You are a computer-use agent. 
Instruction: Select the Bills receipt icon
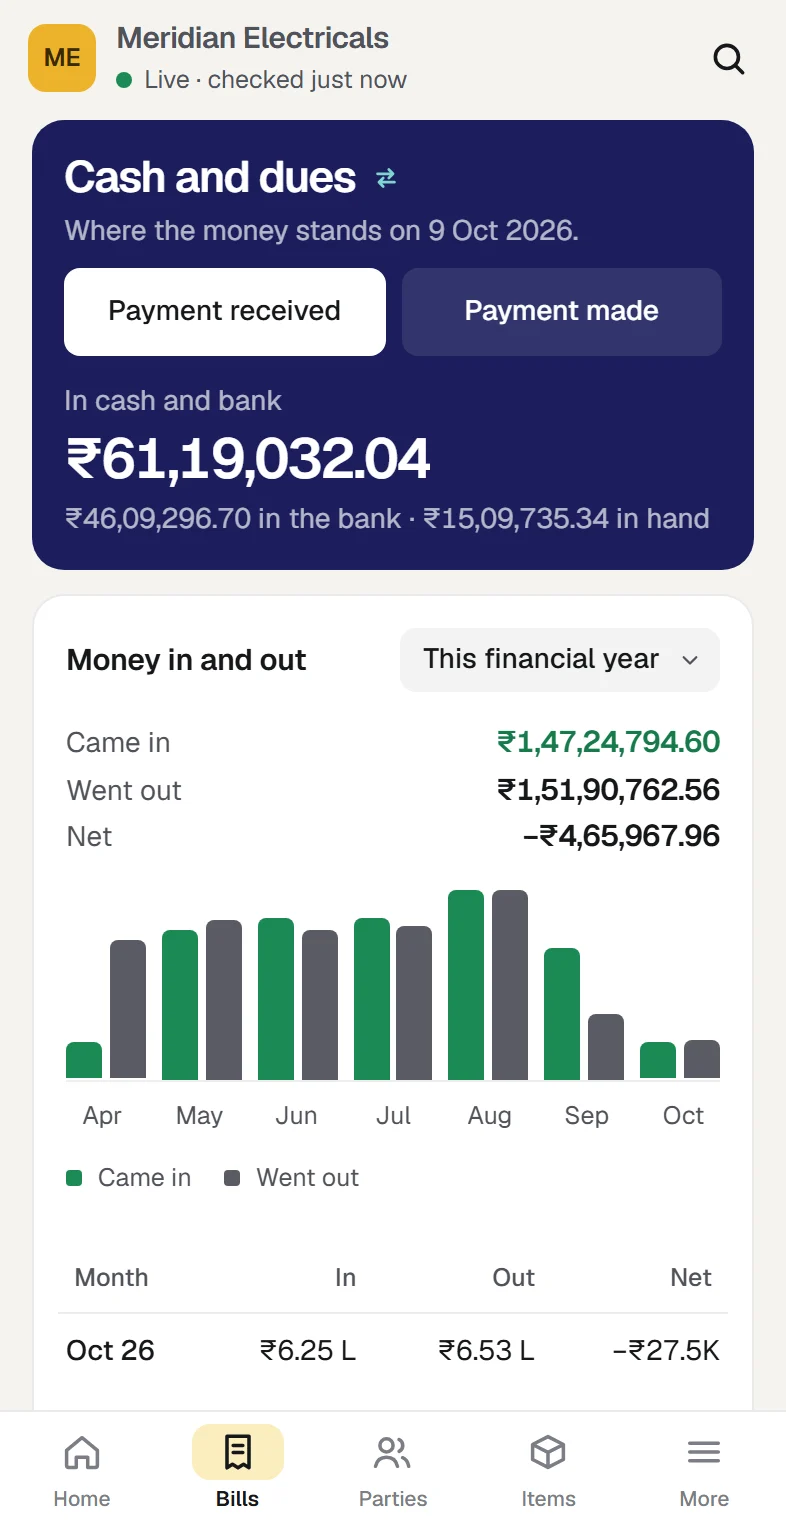238,1453
